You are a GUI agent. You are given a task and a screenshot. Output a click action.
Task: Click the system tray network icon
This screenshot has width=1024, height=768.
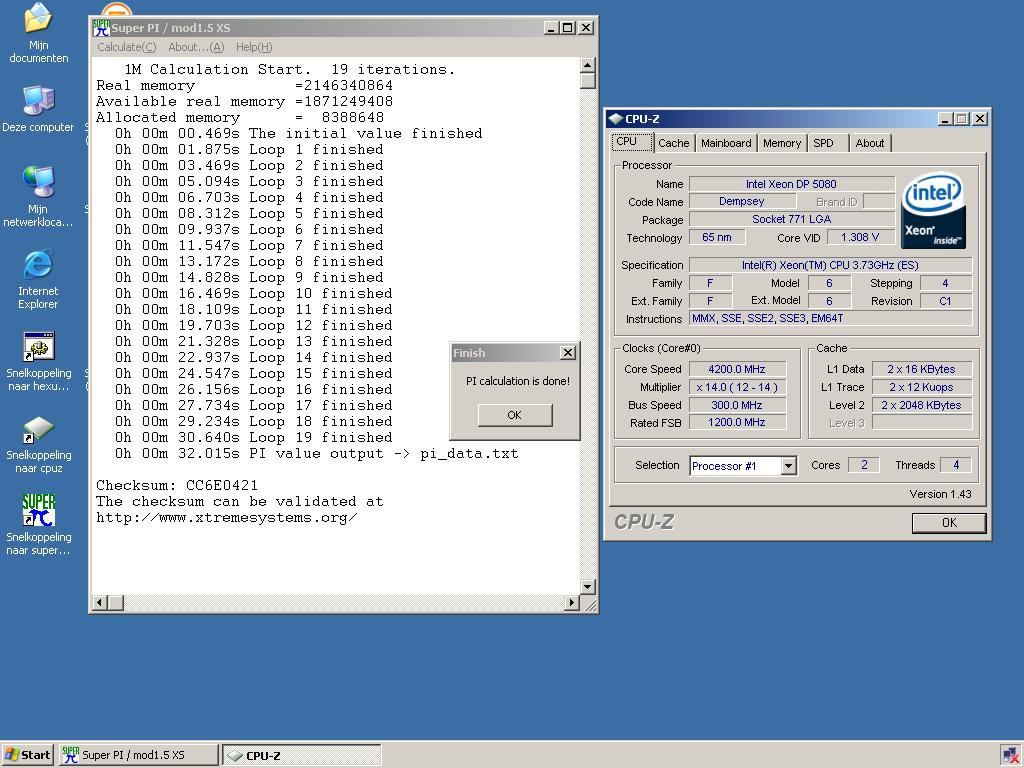click(x=1011, y=756)
